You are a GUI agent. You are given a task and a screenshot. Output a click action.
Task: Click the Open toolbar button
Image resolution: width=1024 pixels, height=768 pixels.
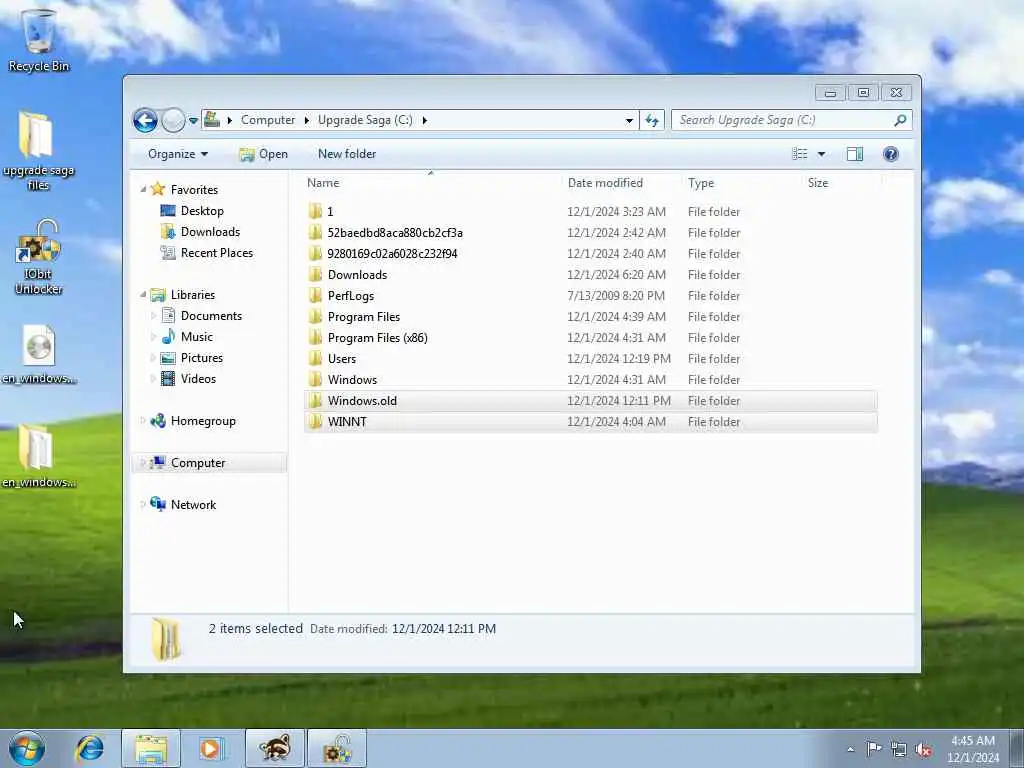263,154
